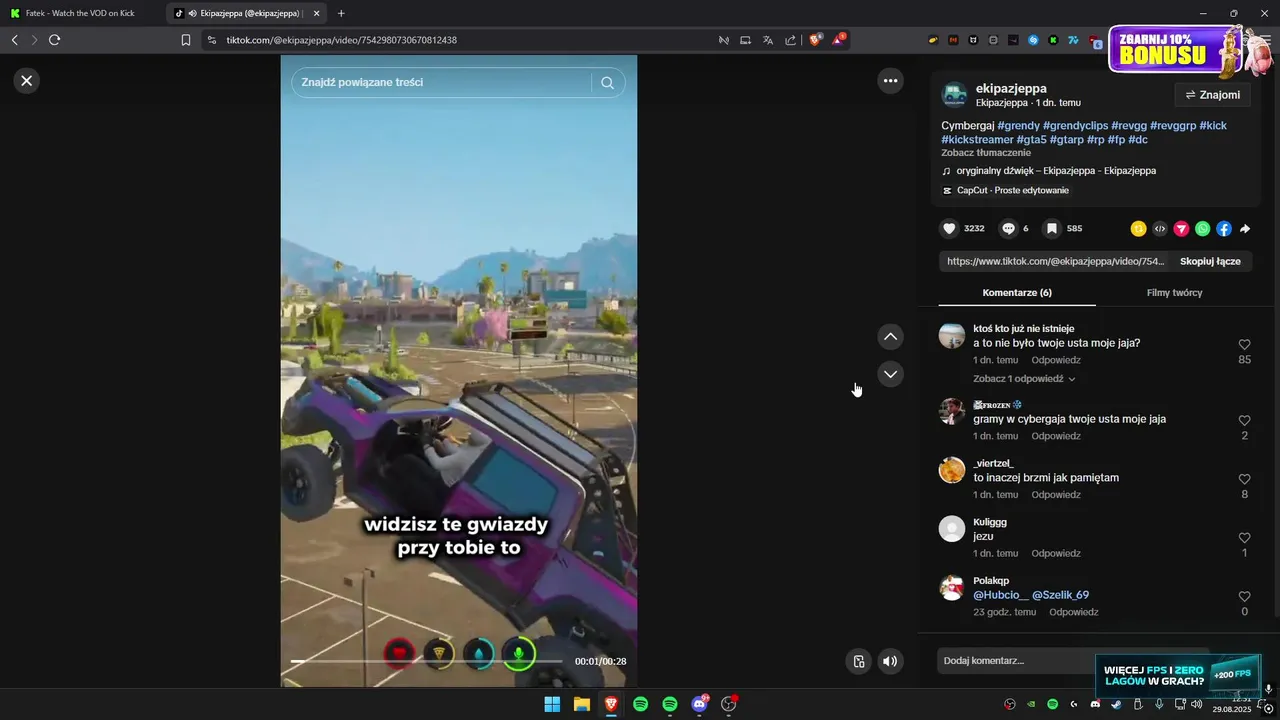Share video to Facebook
The height and width of the screenshot is (720, 1280).
coord(1224,229)
